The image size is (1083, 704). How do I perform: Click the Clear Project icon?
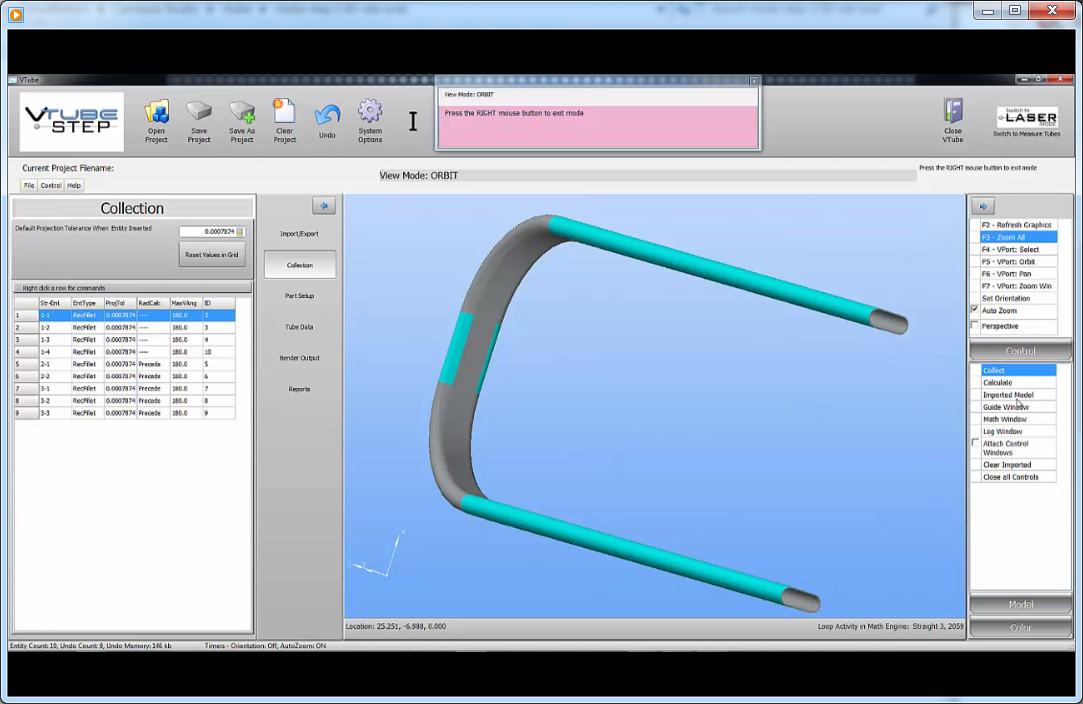(285, 112)
